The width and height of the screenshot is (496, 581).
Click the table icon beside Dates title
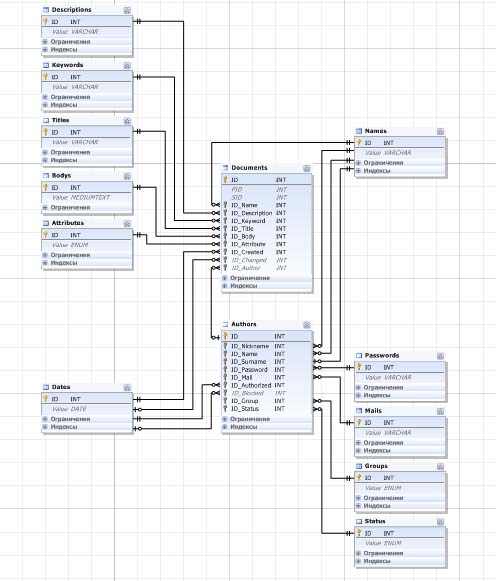point(46,387)
